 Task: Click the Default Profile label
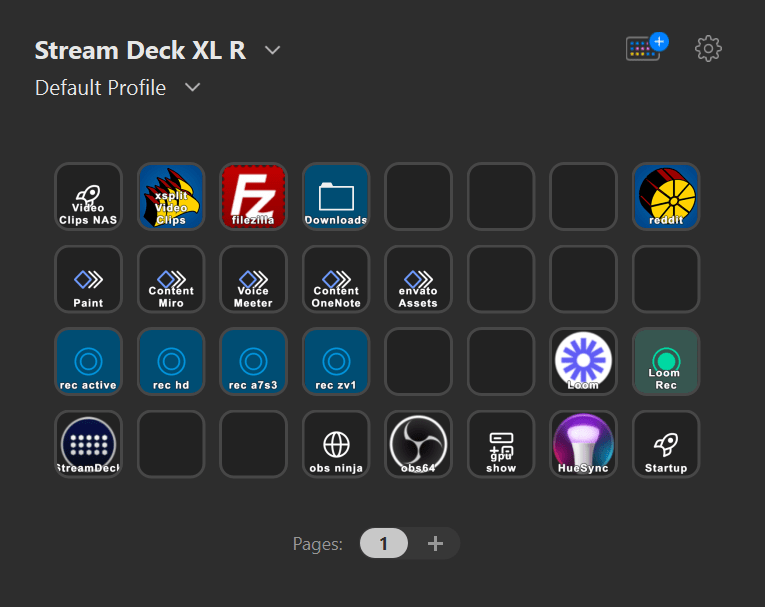(x=101, y=88)
